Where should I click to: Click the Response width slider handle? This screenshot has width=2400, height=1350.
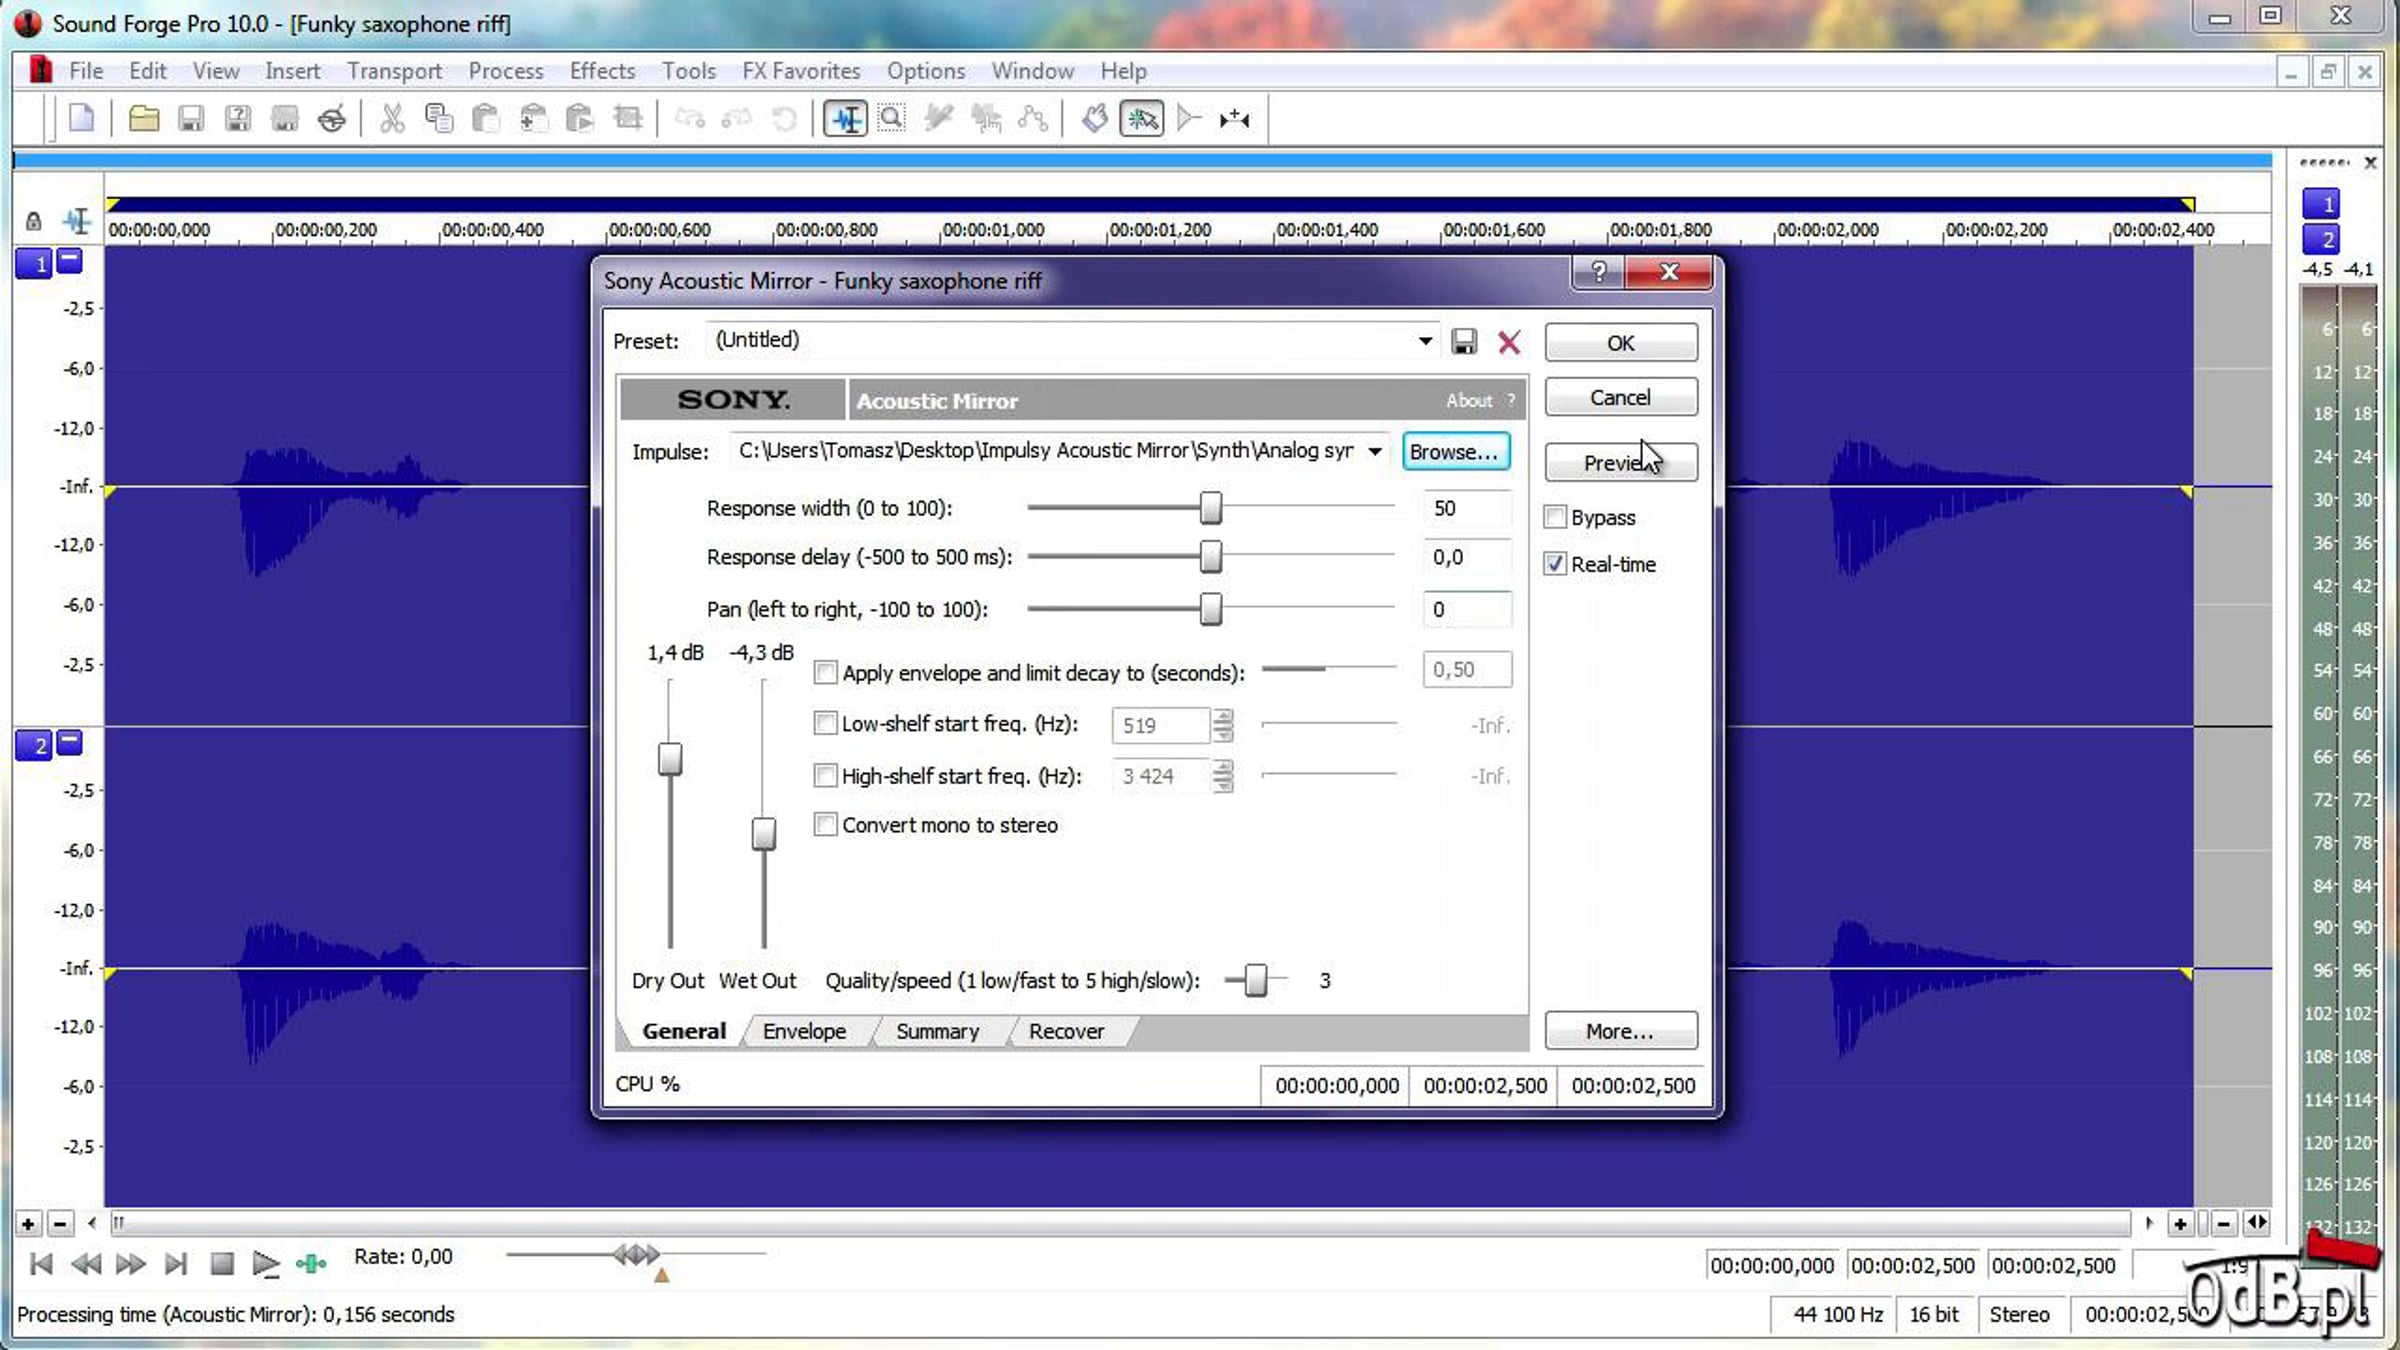pos(1210,507)
